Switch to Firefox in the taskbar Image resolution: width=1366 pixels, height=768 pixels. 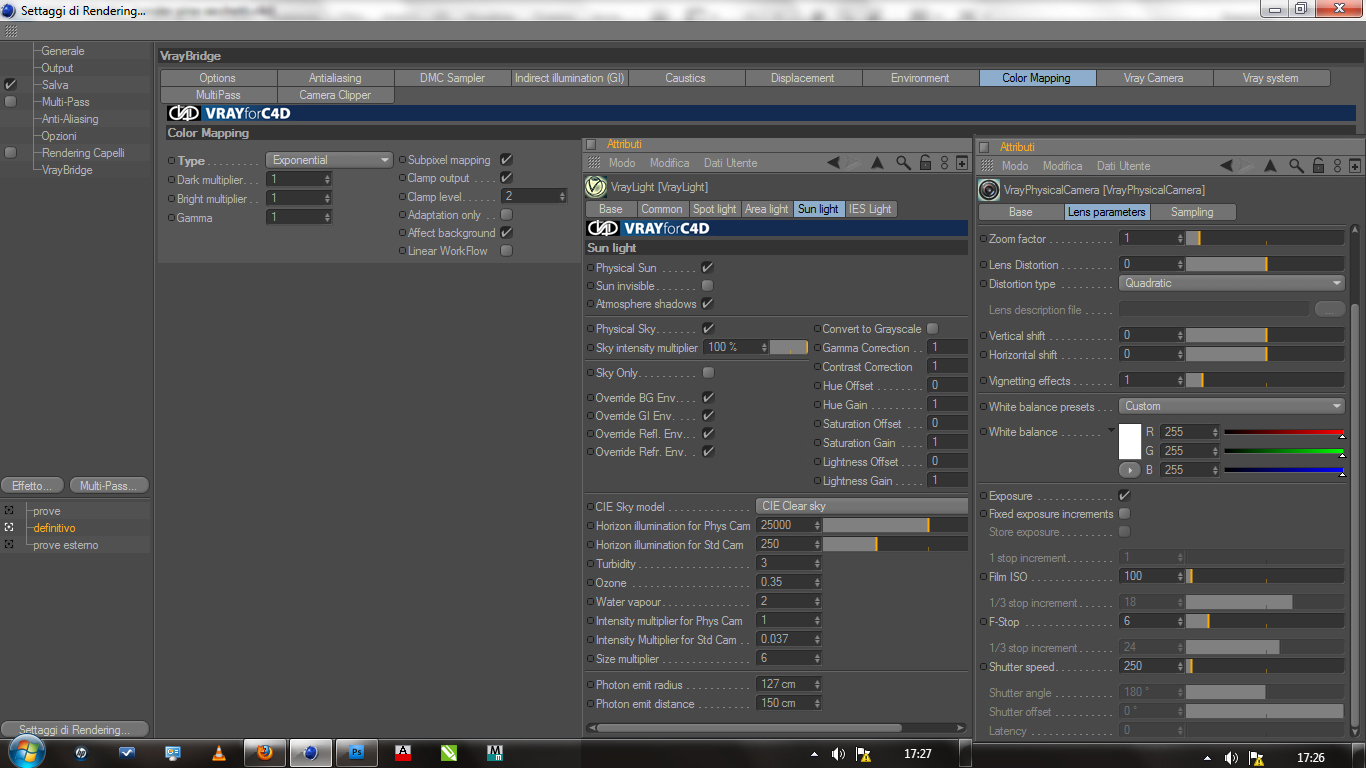pos(265,753)
